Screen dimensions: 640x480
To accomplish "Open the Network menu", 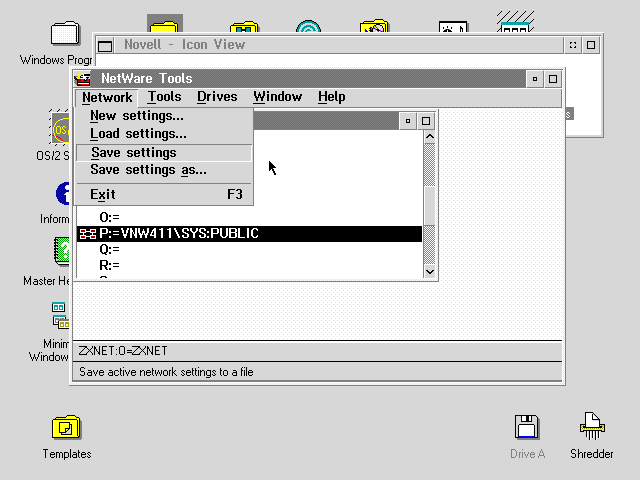I will [107, 98].
